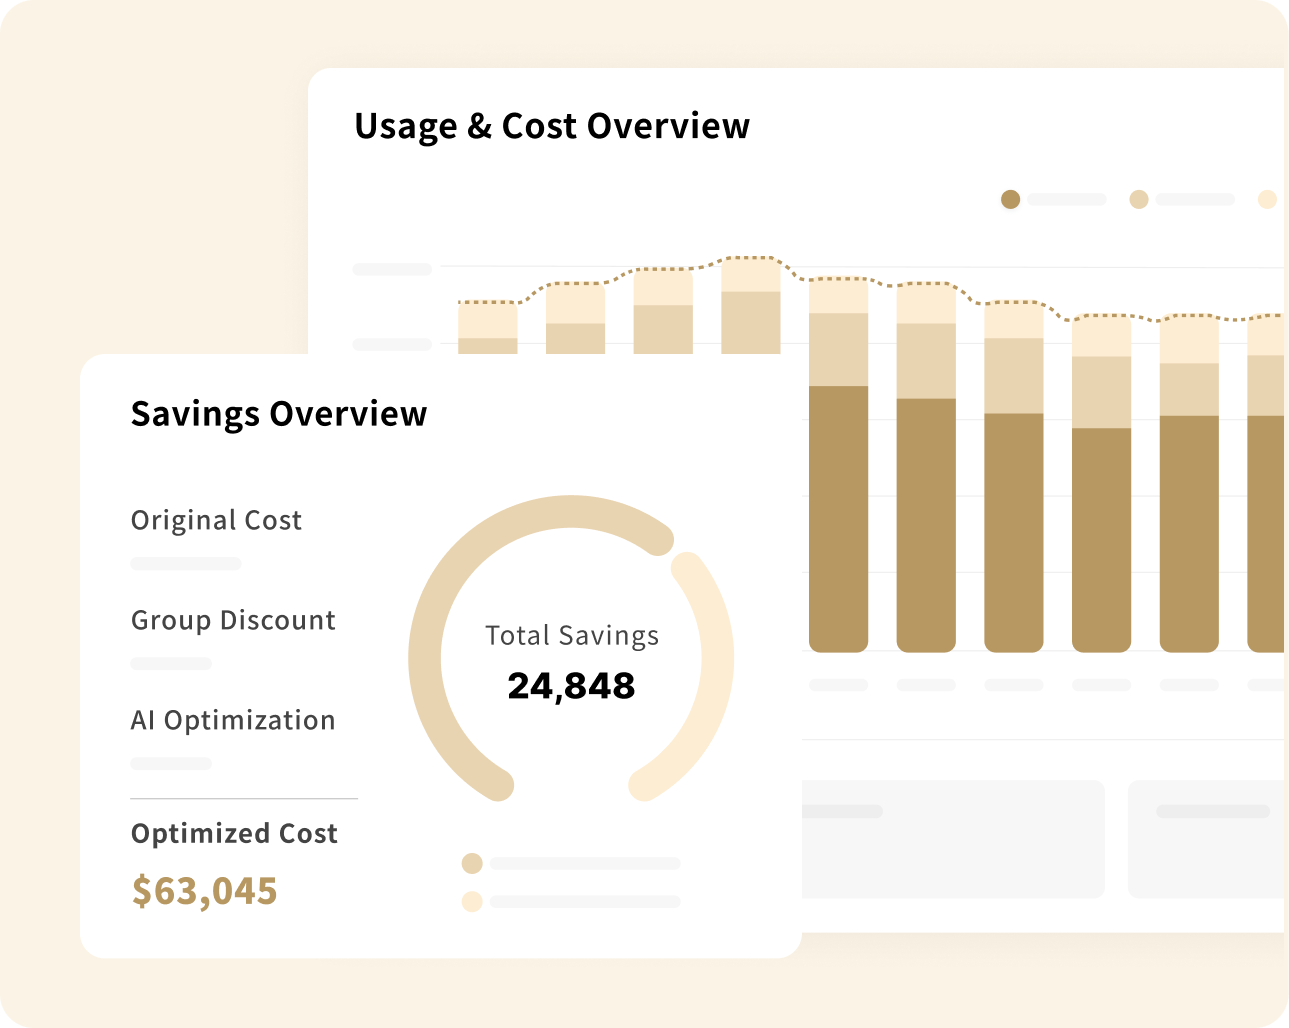Click the Total Savings 24,848 figure

pyautogui.click(x=571, y=686)
